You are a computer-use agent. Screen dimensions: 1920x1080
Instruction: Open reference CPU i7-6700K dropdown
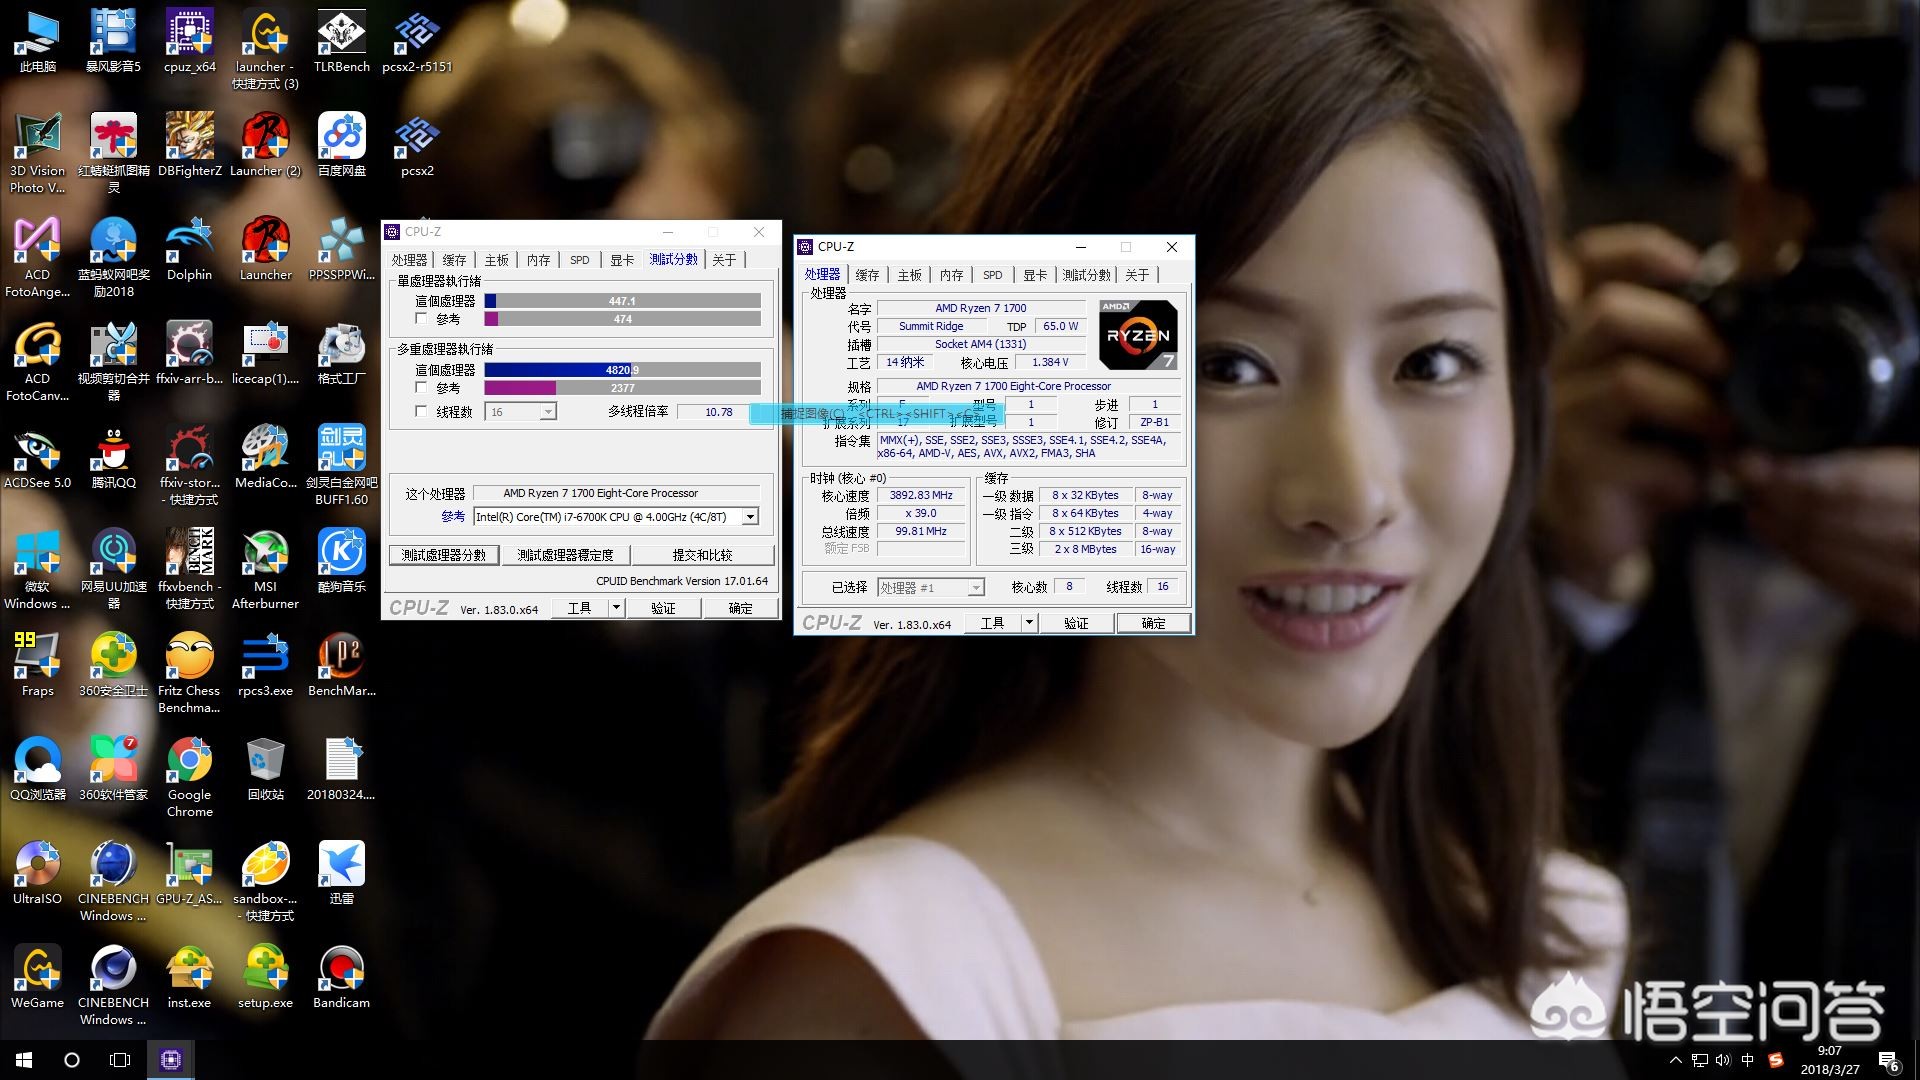(616, 516)
